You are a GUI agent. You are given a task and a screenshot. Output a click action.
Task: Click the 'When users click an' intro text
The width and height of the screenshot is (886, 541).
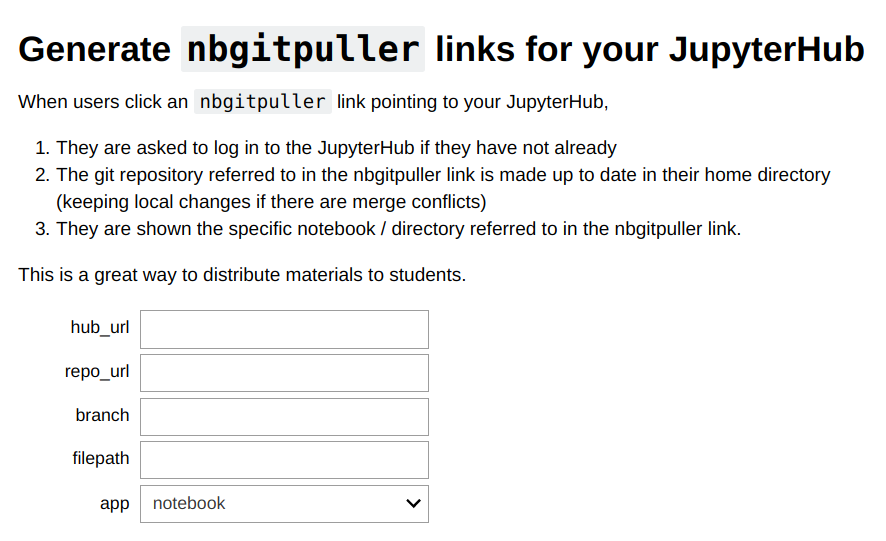click(103, 102)
